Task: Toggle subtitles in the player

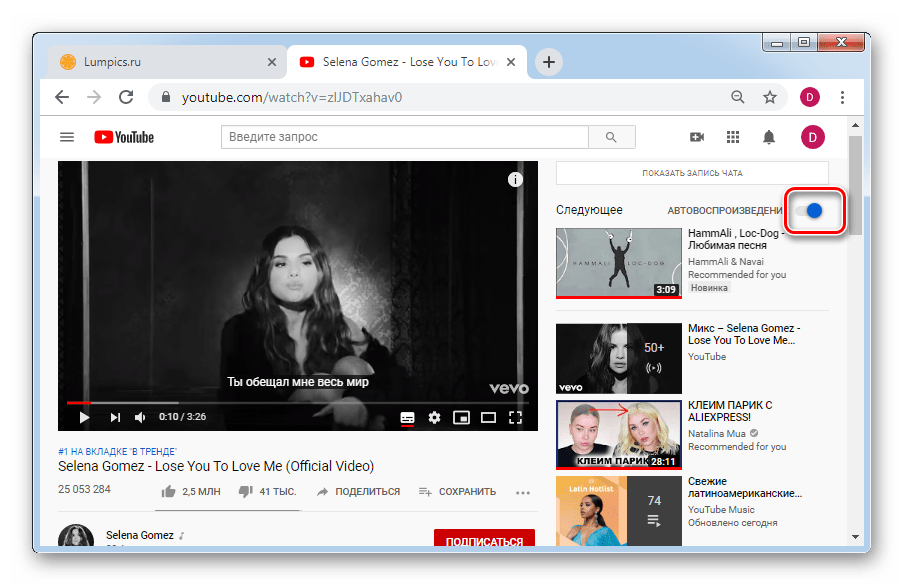Action: [407, 417]
